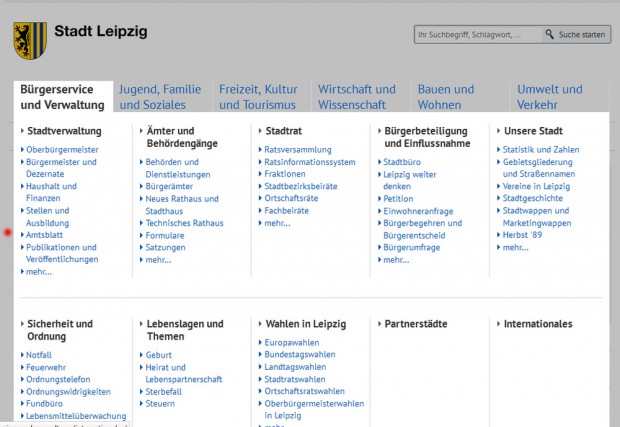Open Stellen und Ausbildung link
Viewport: 620px width, 427px height.
click(47, 217)
